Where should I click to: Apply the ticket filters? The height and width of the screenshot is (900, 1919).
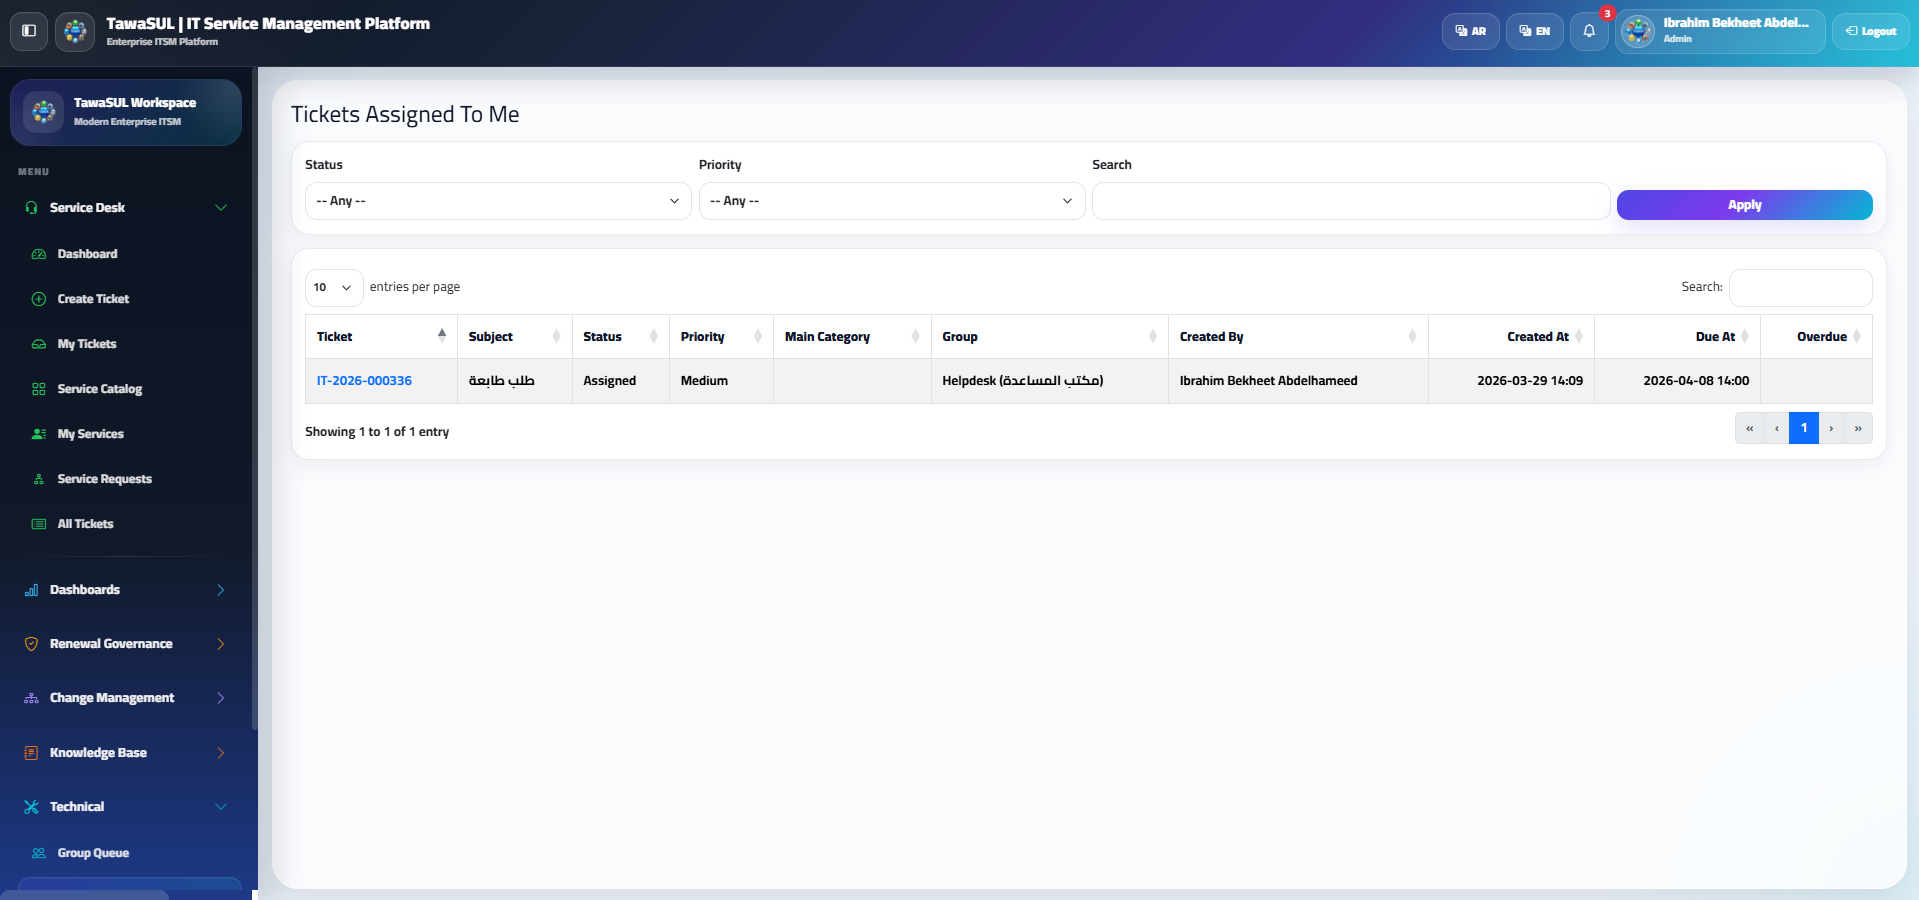[x=1744, y=205]
